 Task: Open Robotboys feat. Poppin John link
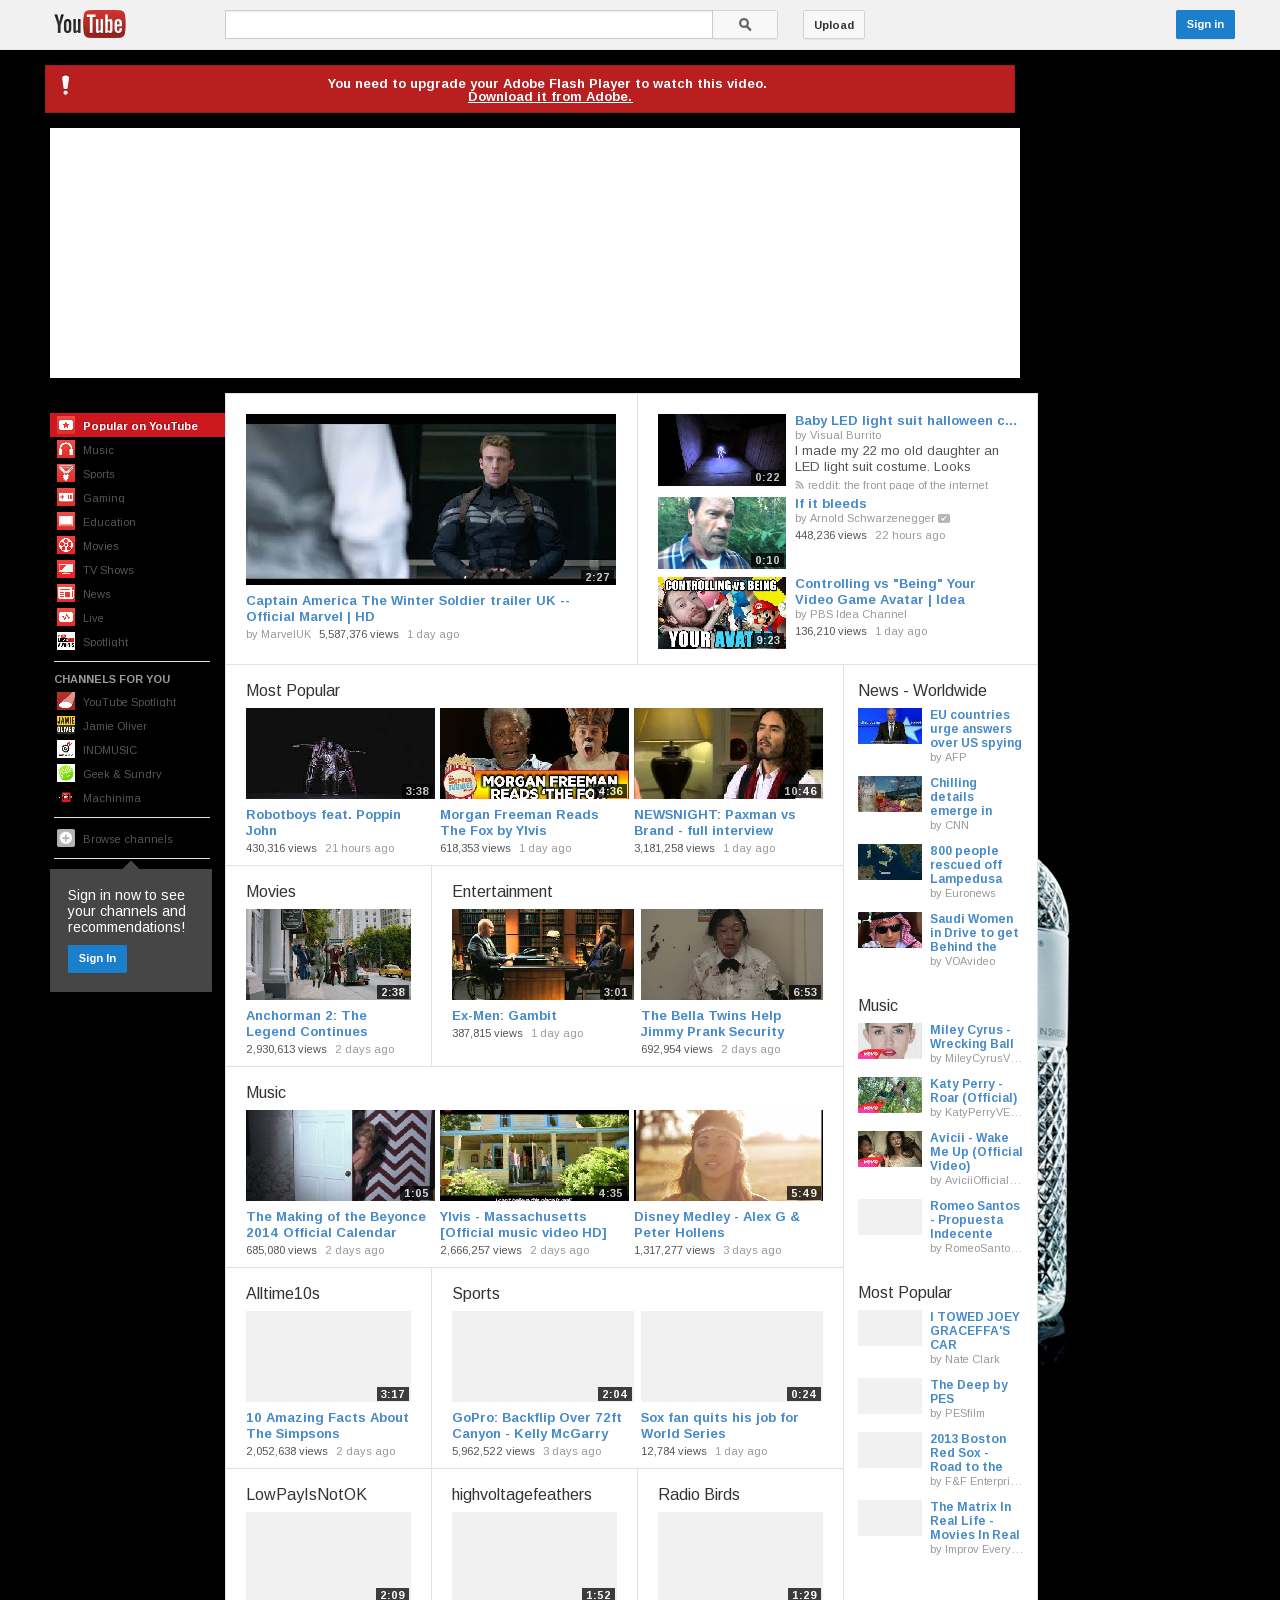pos(323,822)
